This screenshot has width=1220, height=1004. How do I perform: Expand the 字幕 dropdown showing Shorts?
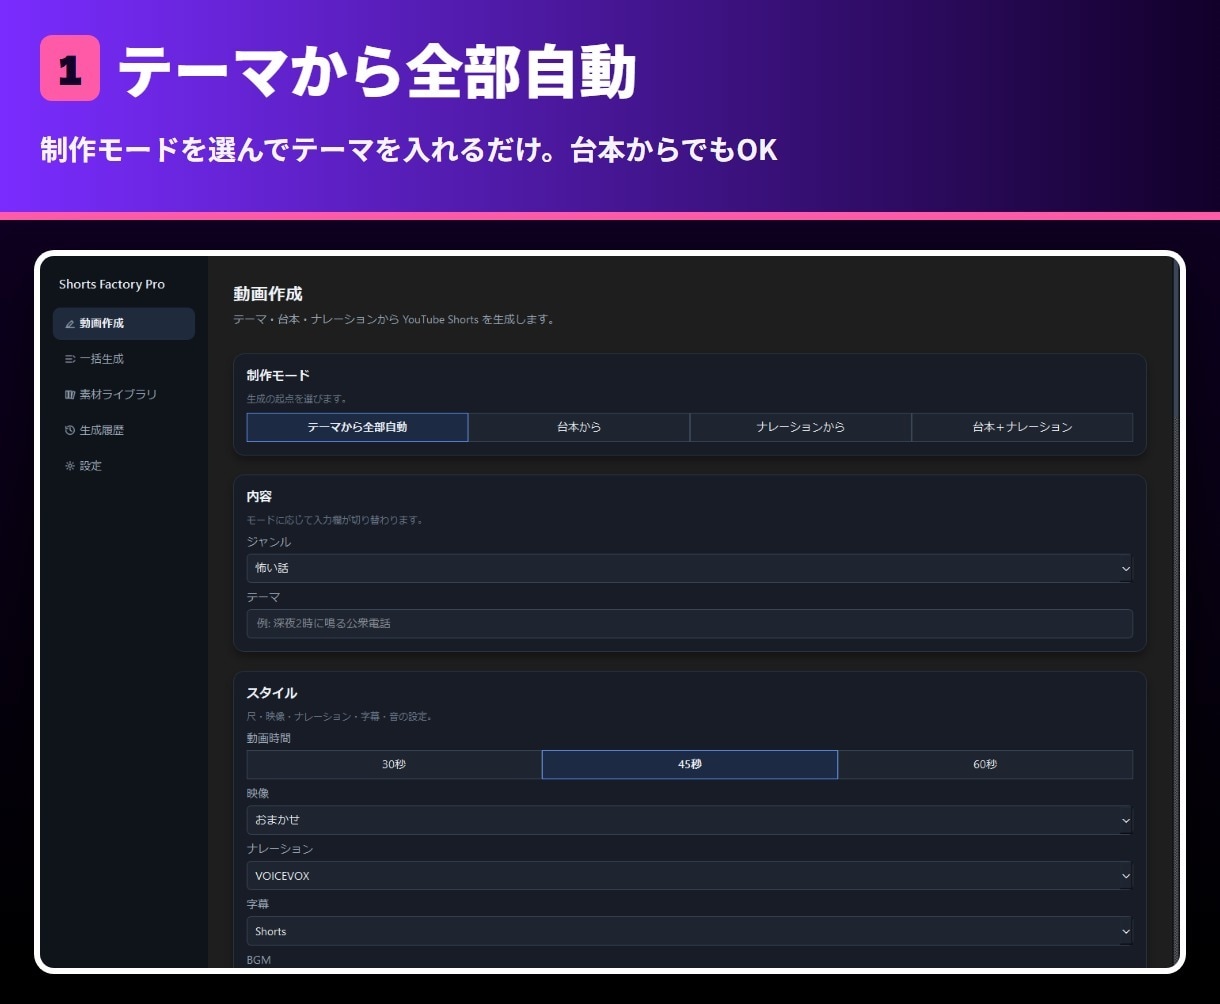pyautogui.click(x=690, y=931)
